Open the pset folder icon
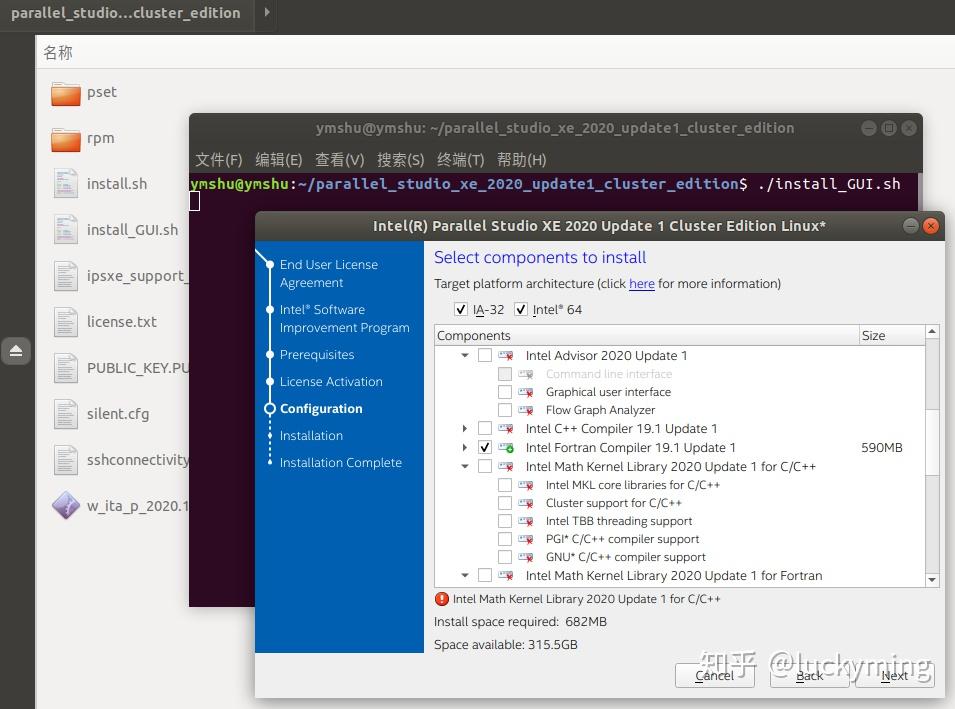Image resolution: width=955 pixels, height=709 pixels. pyautogui.click(x=65, y=92)
